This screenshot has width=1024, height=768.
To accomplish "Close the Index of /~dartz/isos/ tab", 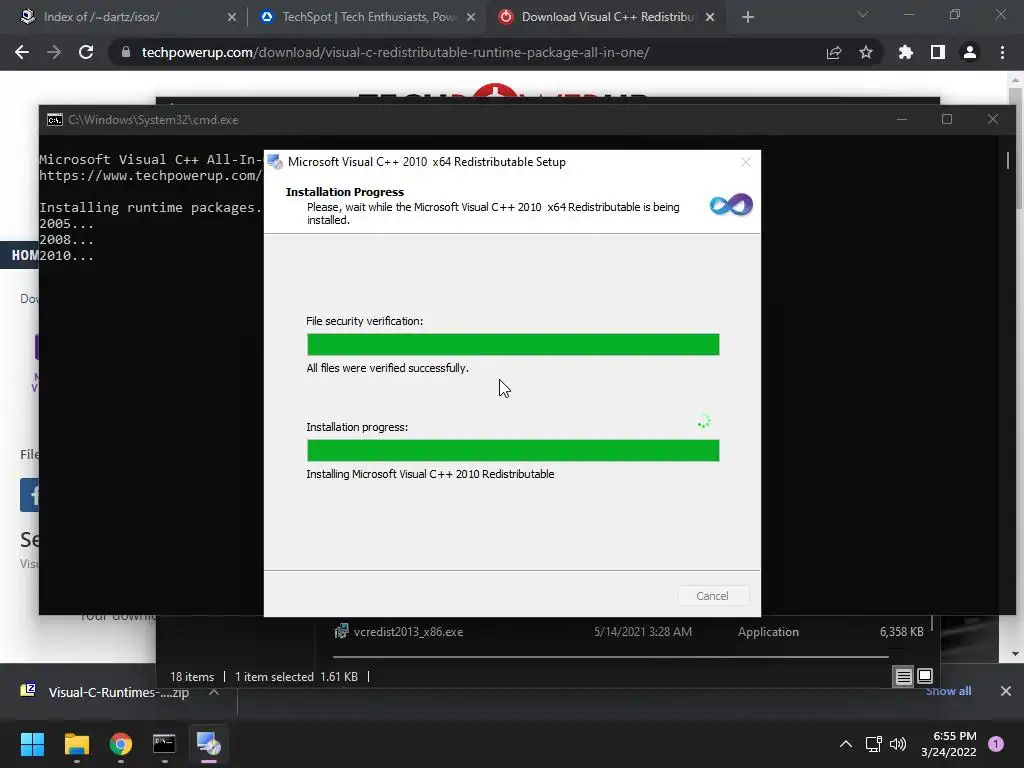I will click(x=232, y=17).
